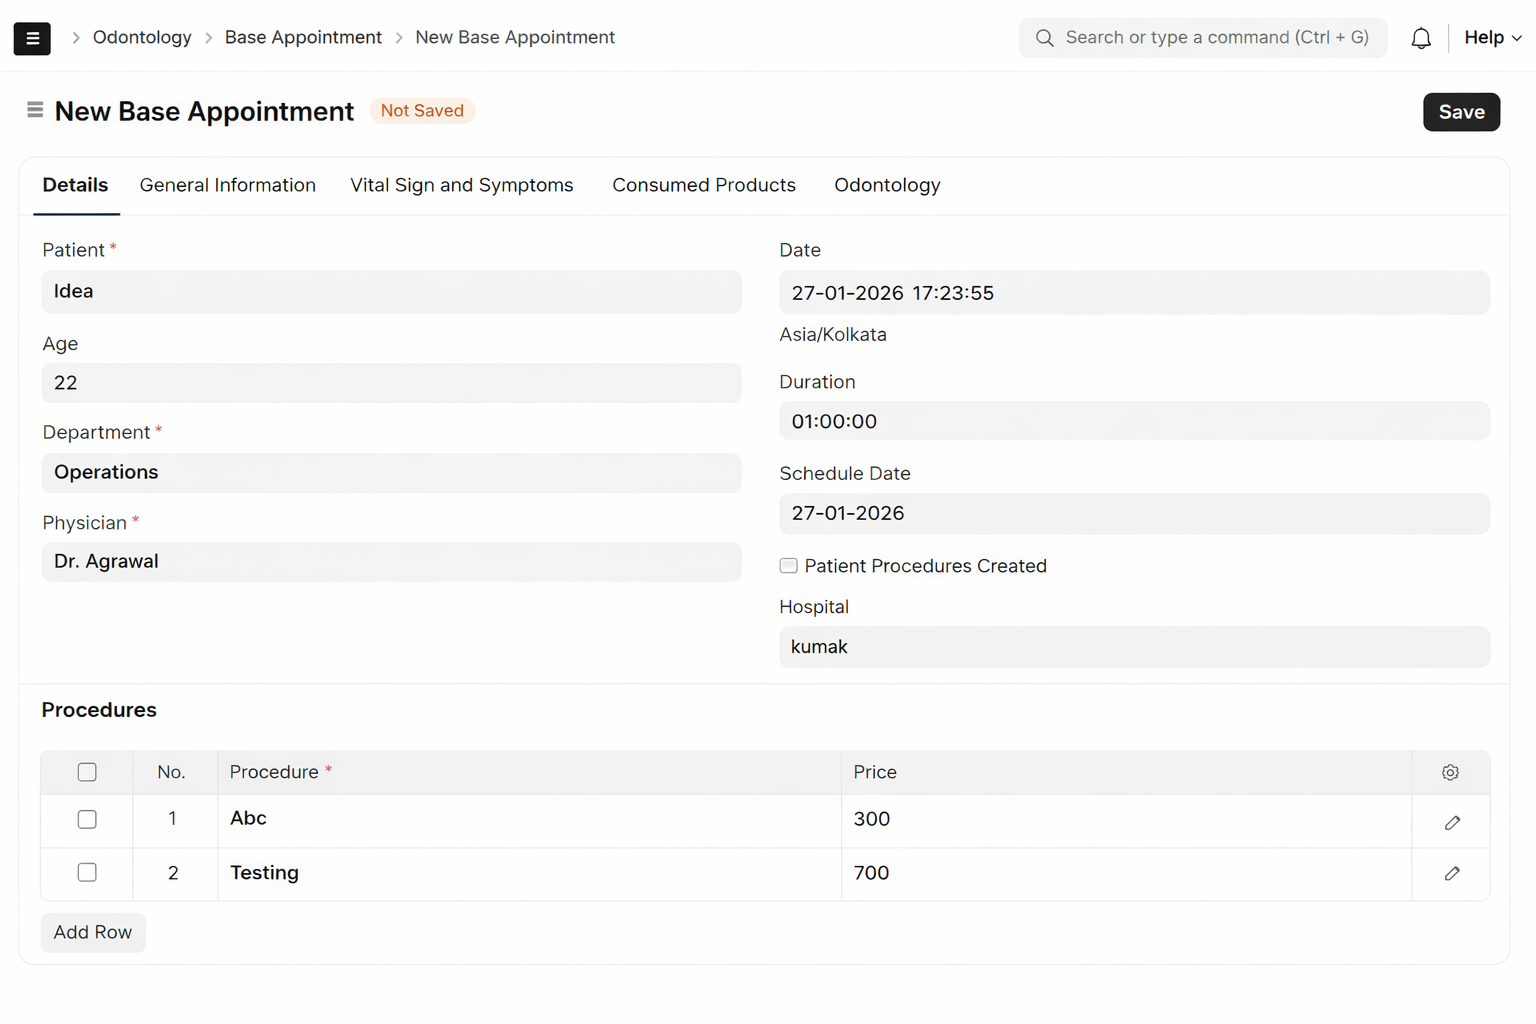Screen dimensions: 1536x1024
Task: Click the price cell 700
Action: pos(1126,874)
